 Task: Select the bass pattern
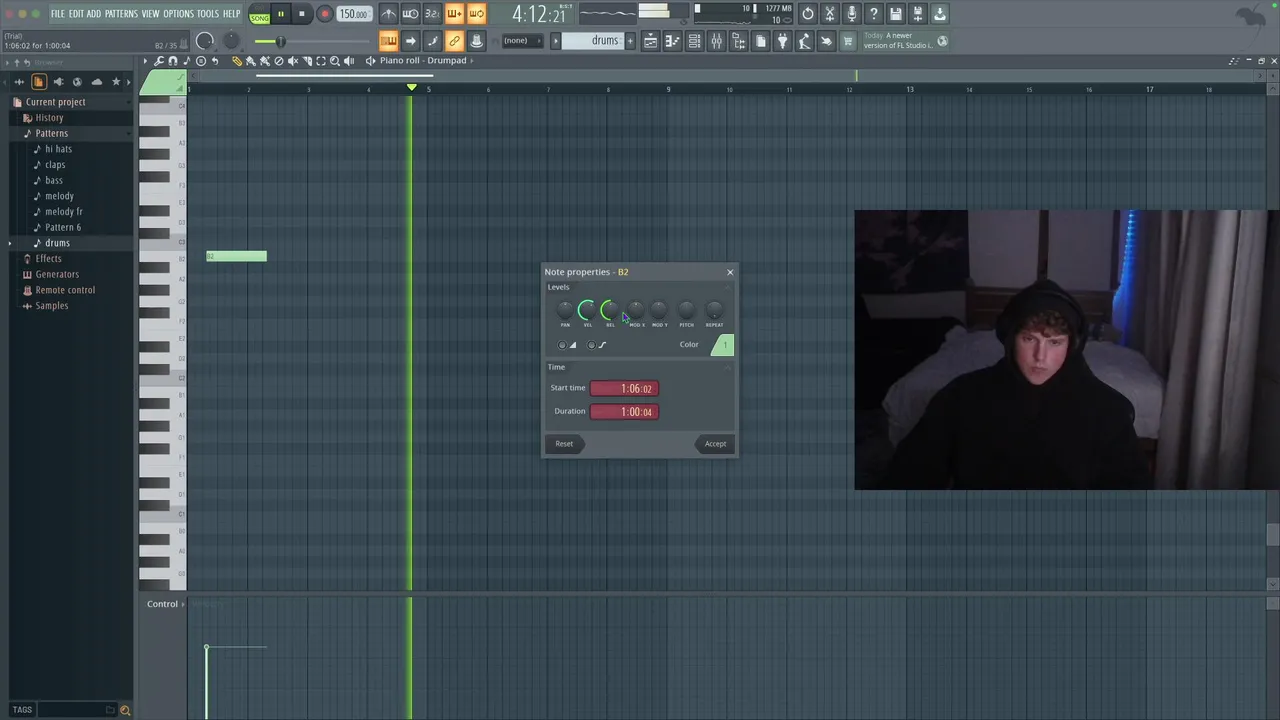[54, 180]
